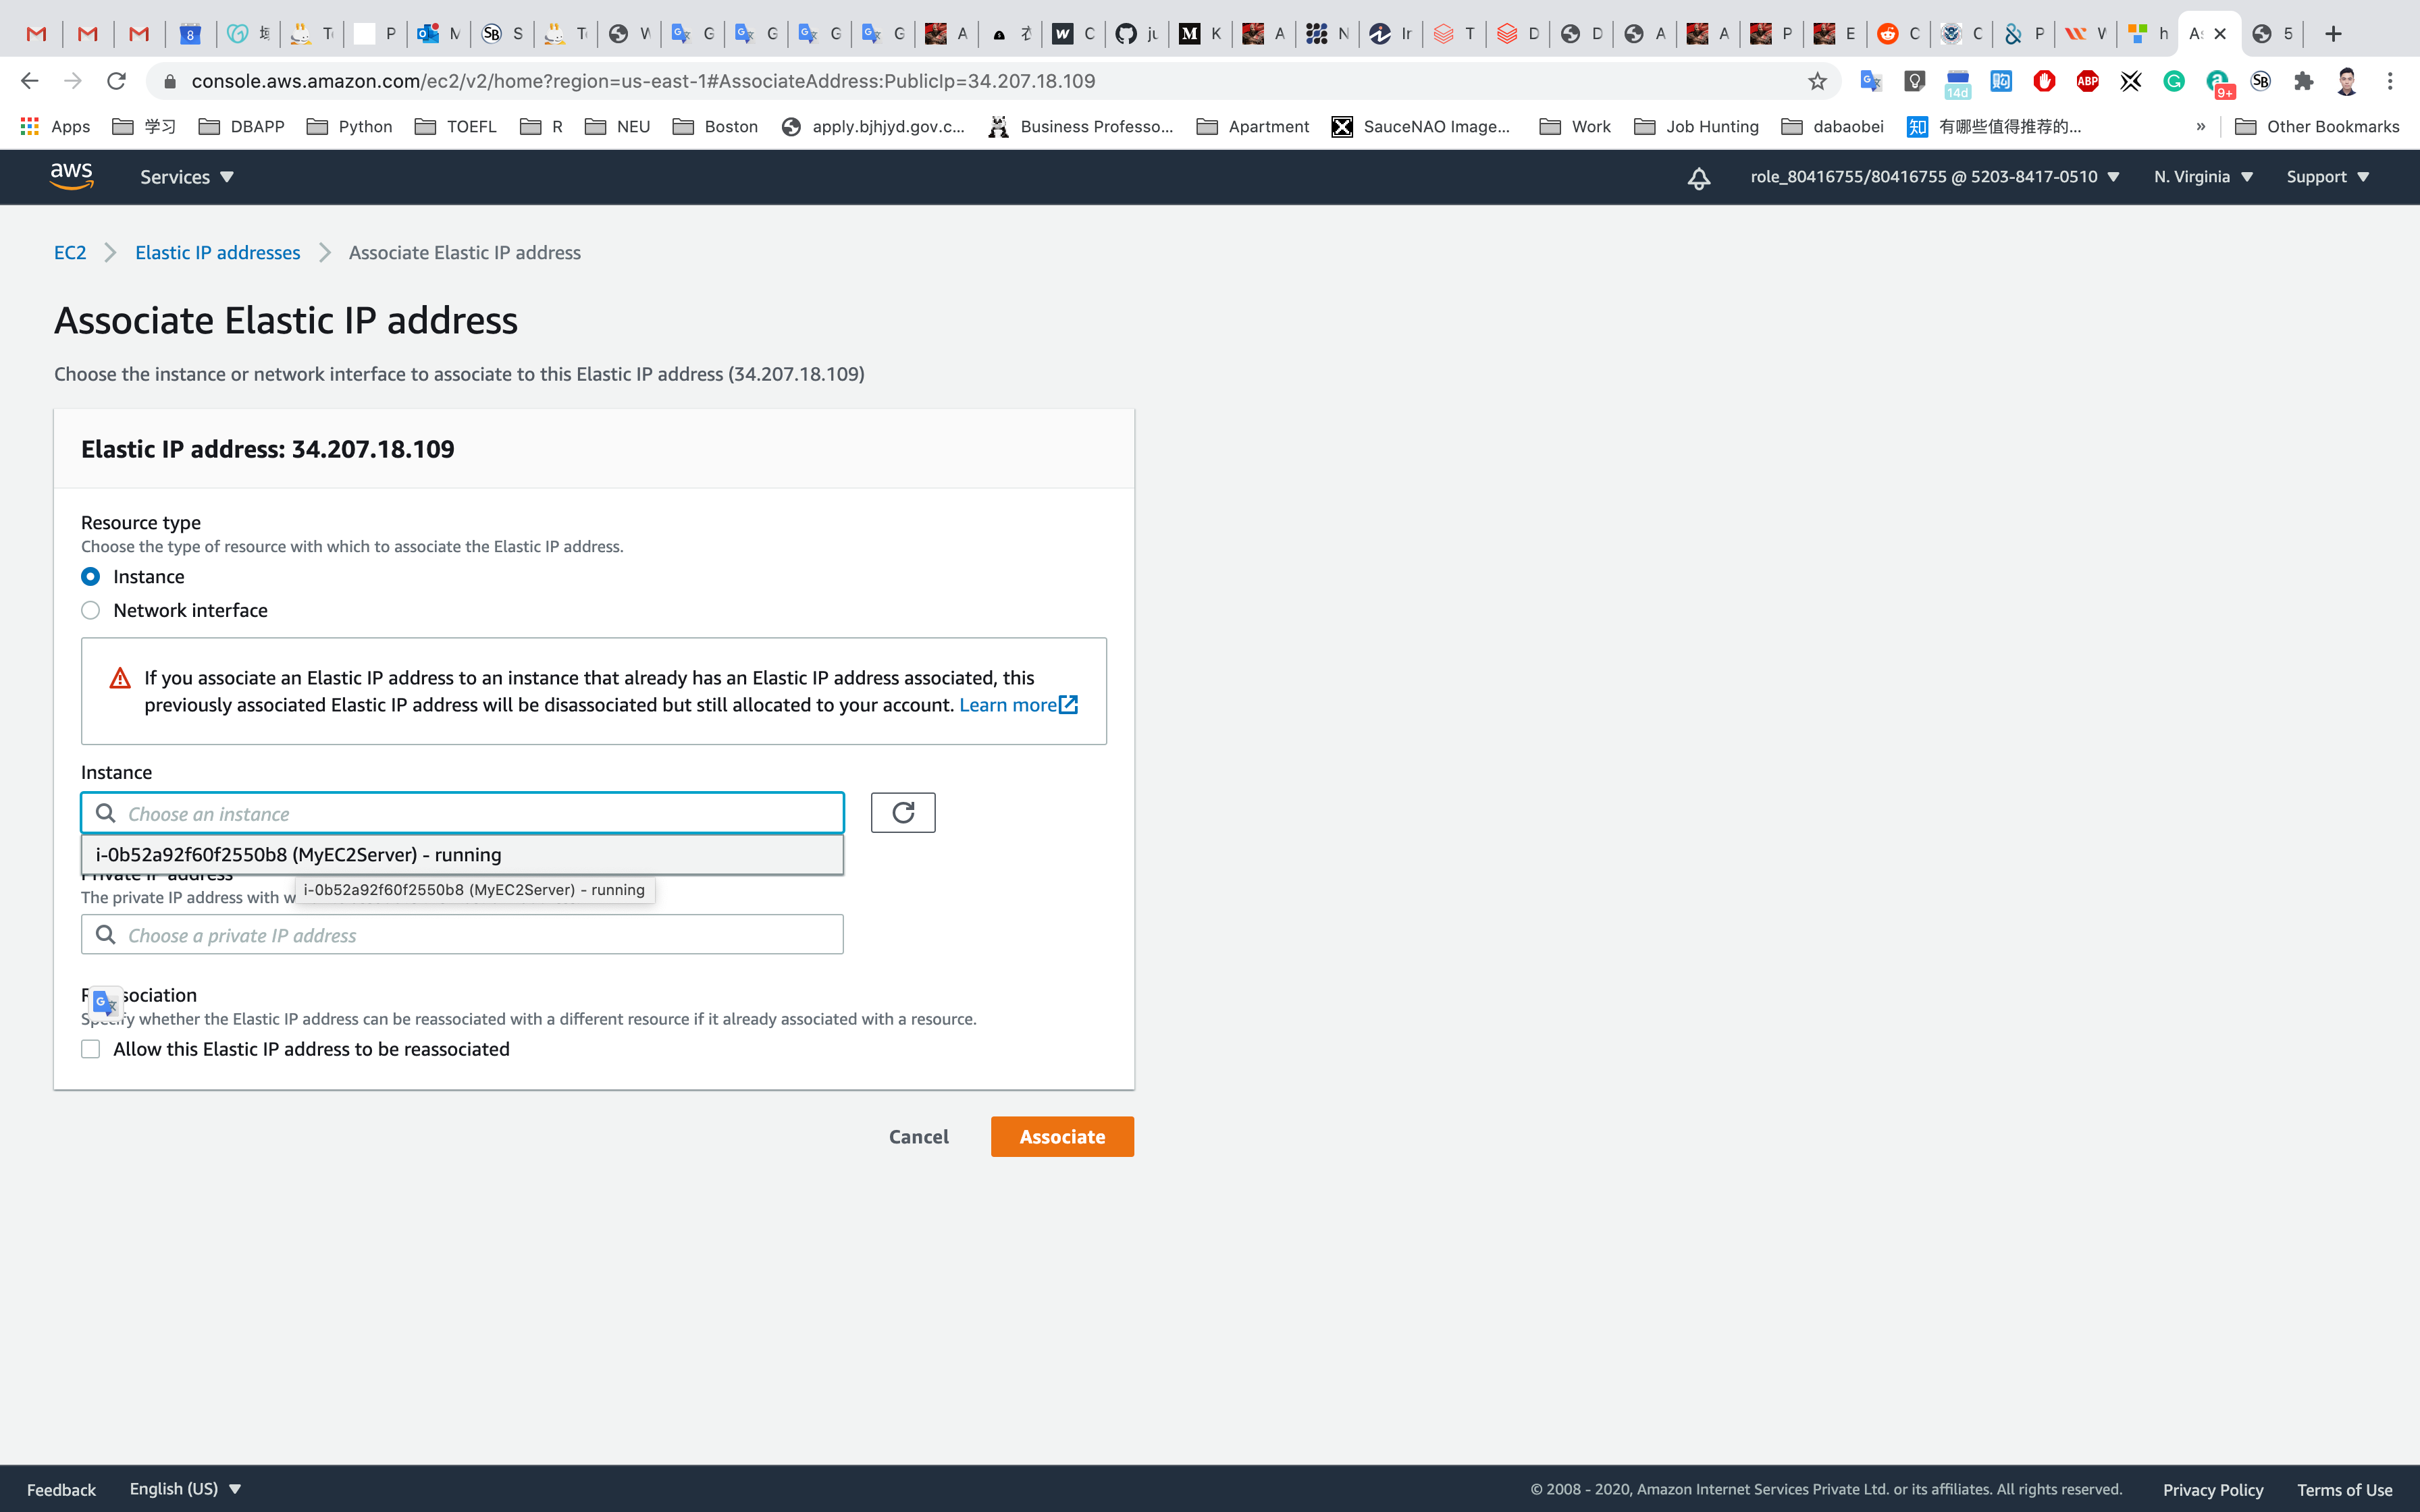Select the Instance radio button
The image size is (2420, 1512).
[91, 577]
